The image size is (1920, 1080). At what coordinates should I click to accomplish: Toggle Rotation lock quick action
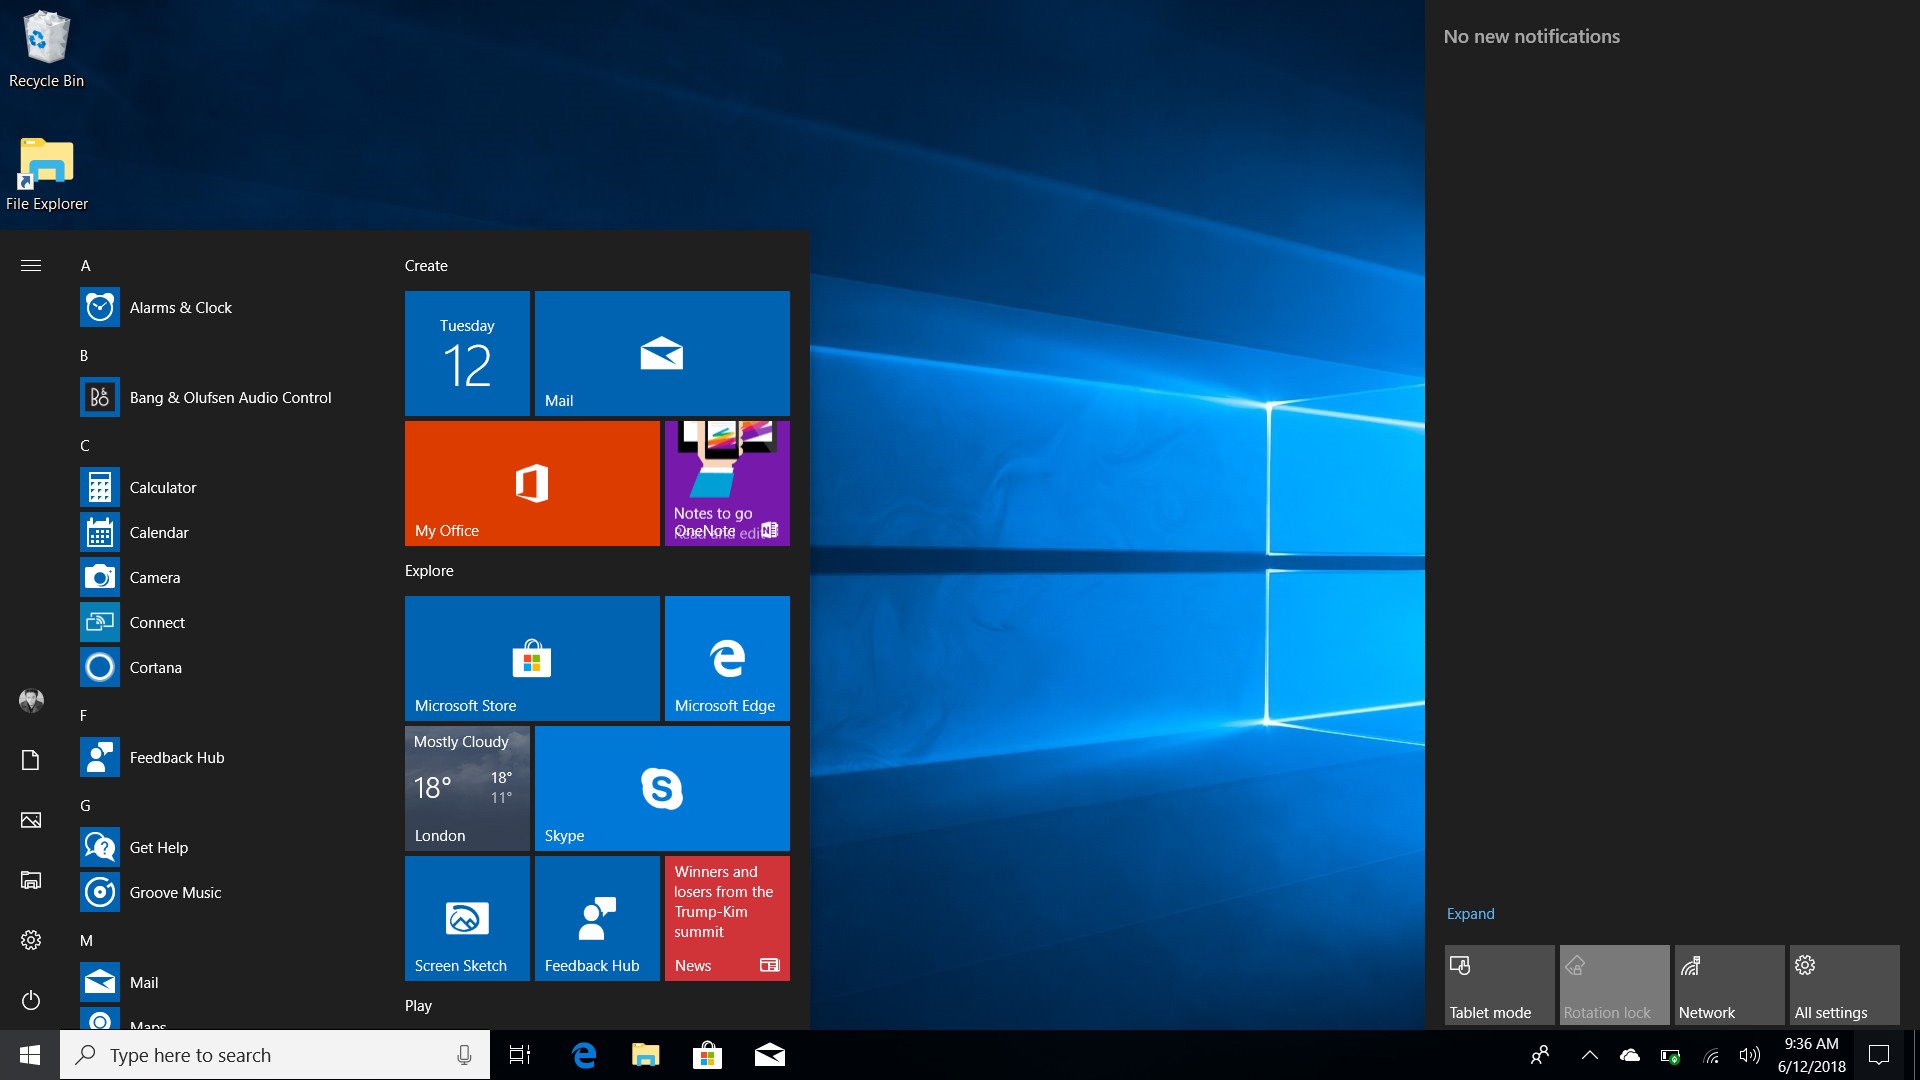click(x=1615, y=985)
